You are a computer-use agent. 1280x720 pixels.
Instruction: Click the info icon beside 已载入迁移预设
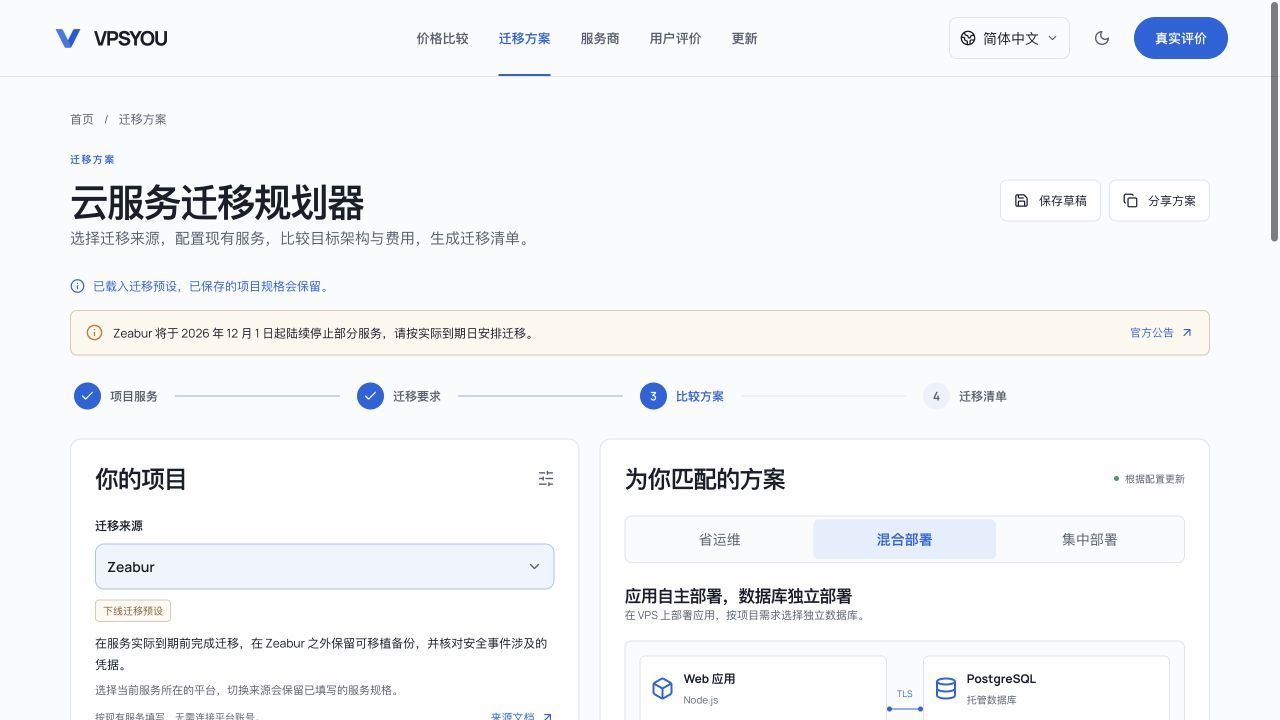point(77,286)
